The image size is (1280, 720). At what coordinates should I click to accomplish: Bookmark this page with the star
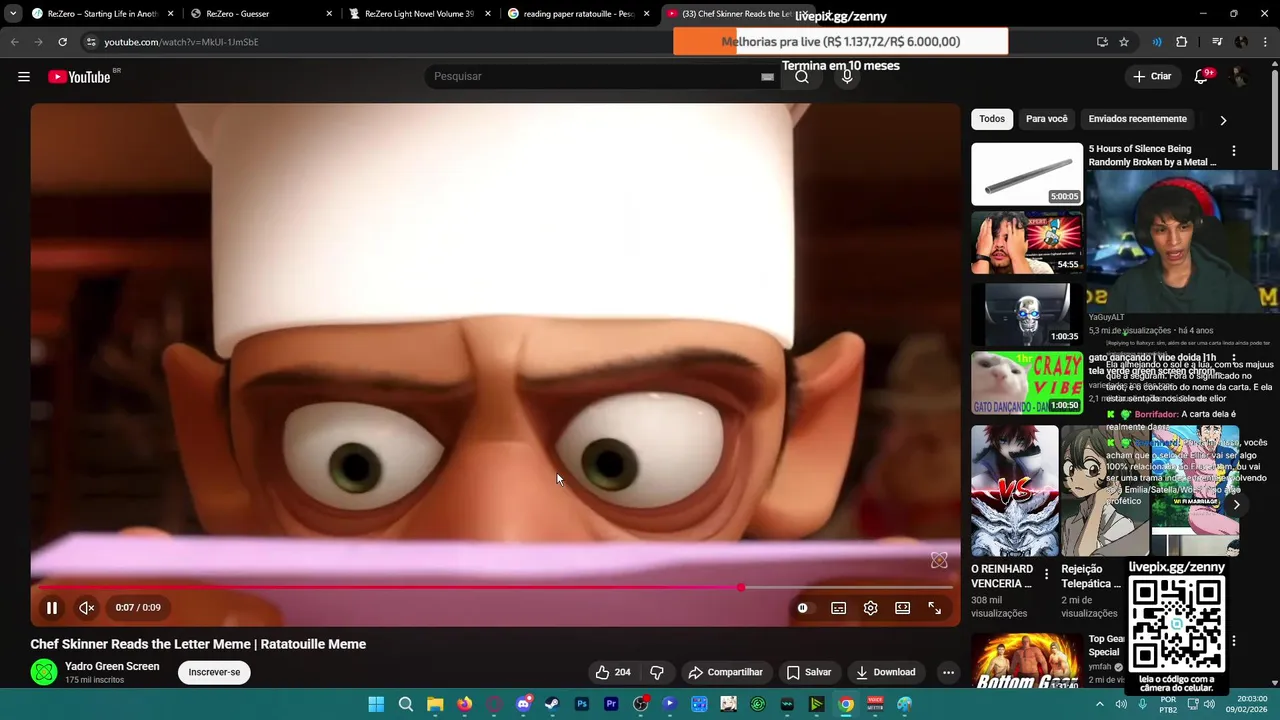click(1124, 42)
